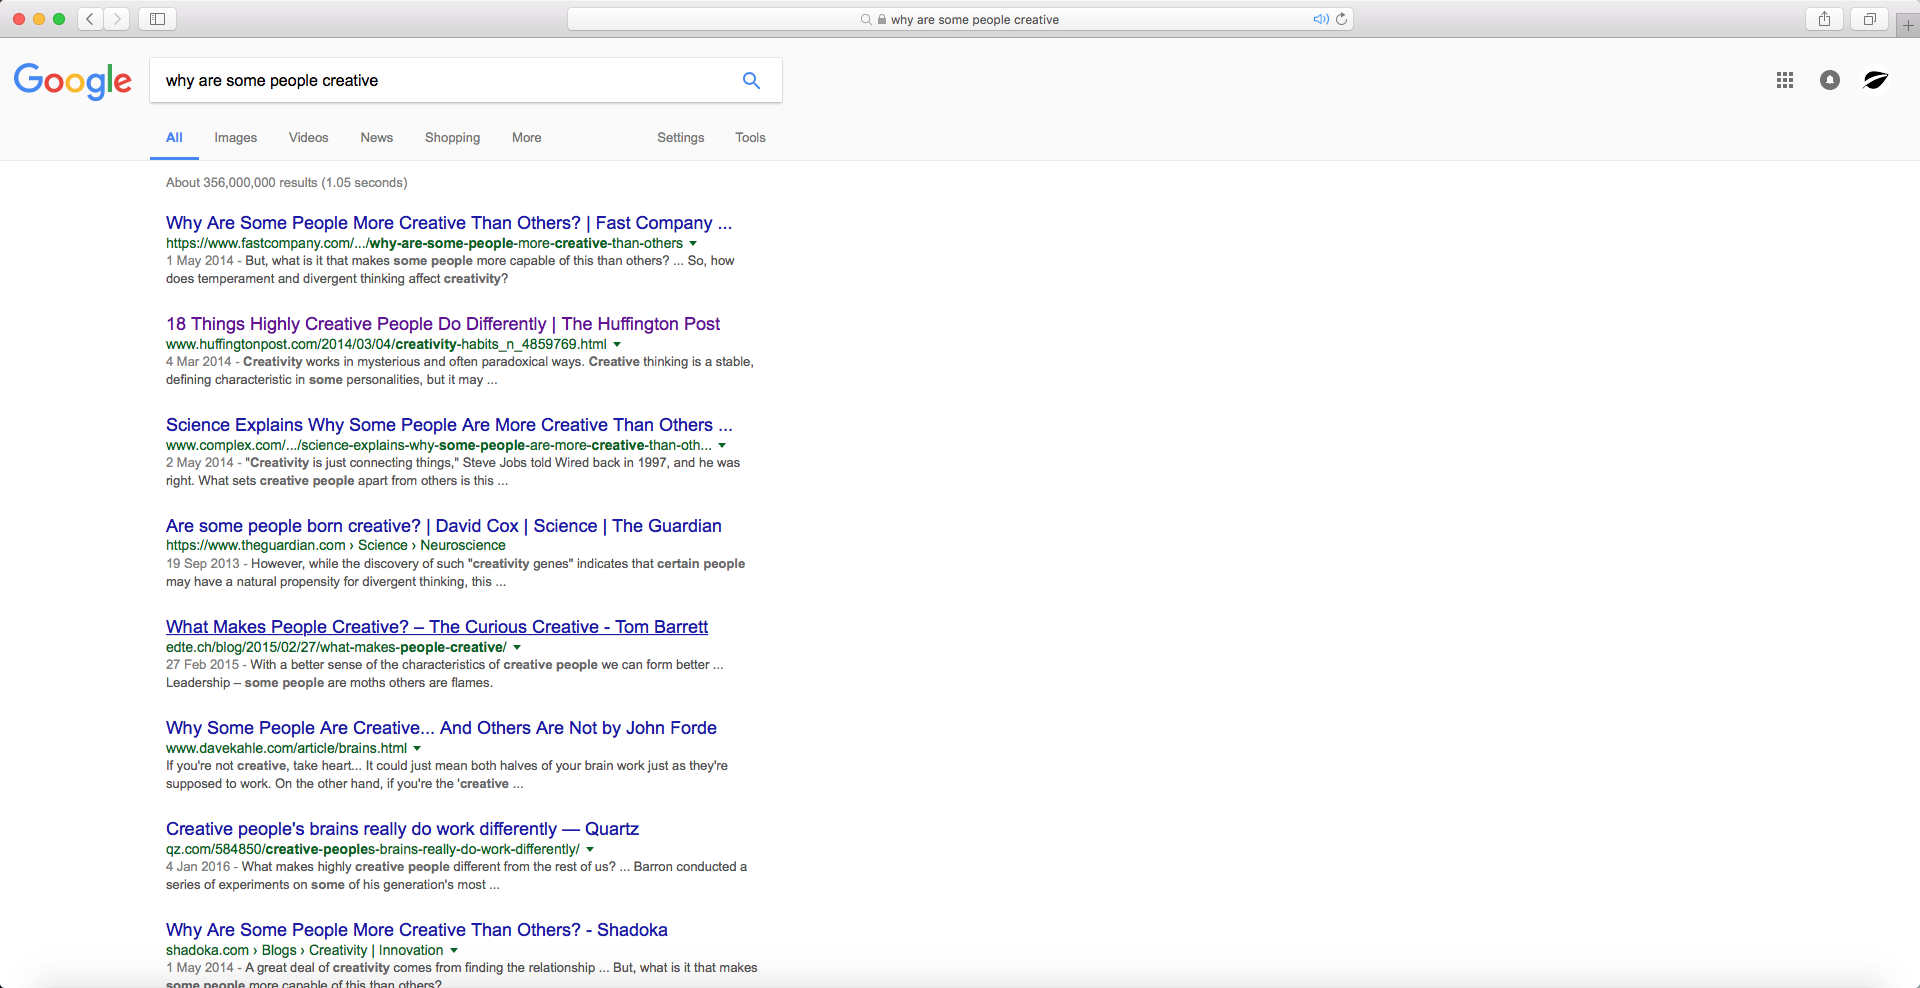Click the Safari address bar

tap(960, 19)
